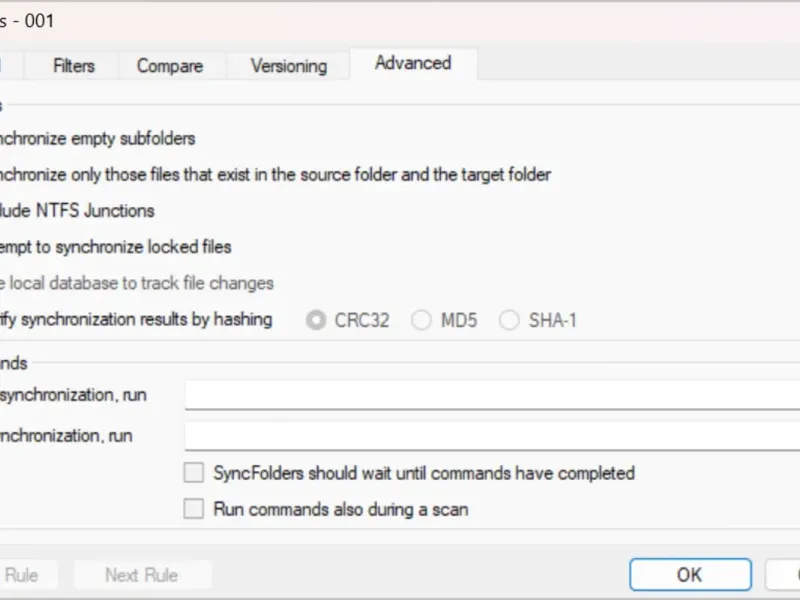Select the MD5 radio button

point(422,321)
